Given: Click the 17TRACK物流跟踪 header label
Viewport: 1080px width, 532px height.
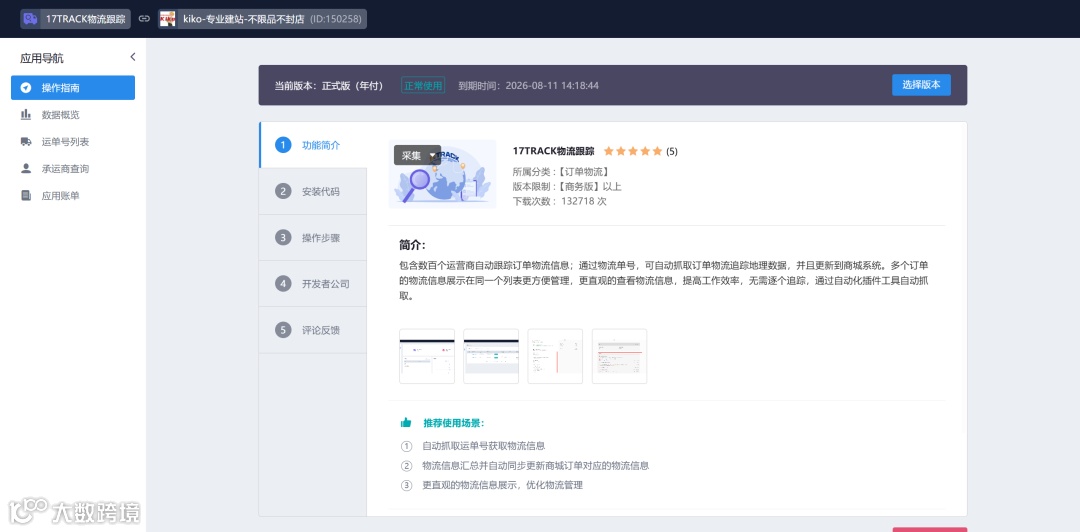Looking at the screenshot, I should 85,19.
